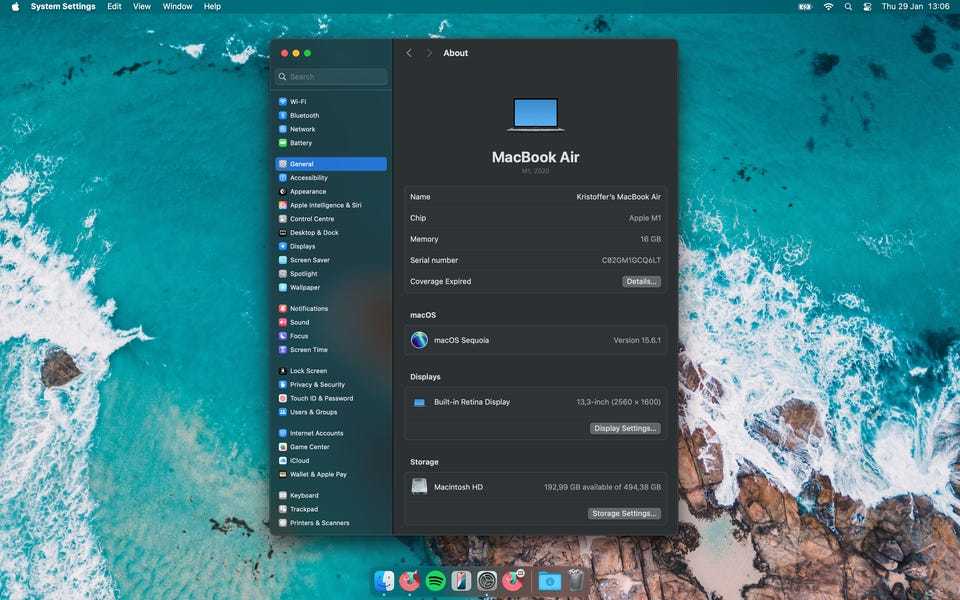The image size is (960, 600).
Task: Click the Spotlight search icon in menu bar
Action: pos(848,7)
